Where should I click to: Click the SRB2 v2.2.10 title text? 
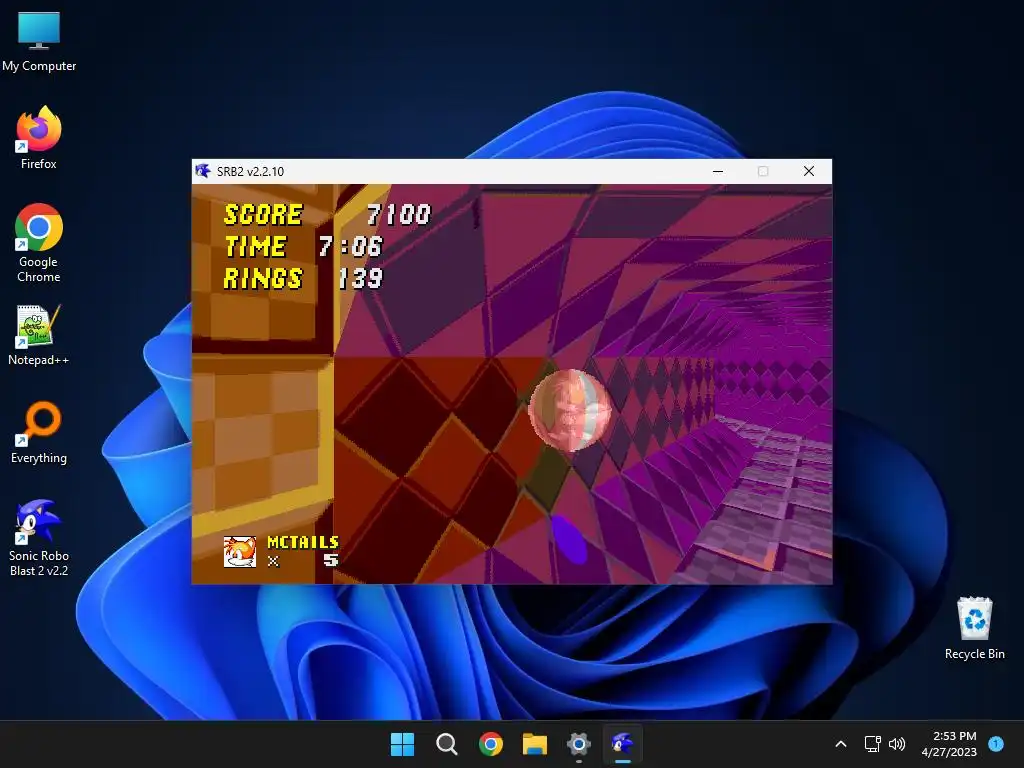(250, 172)
